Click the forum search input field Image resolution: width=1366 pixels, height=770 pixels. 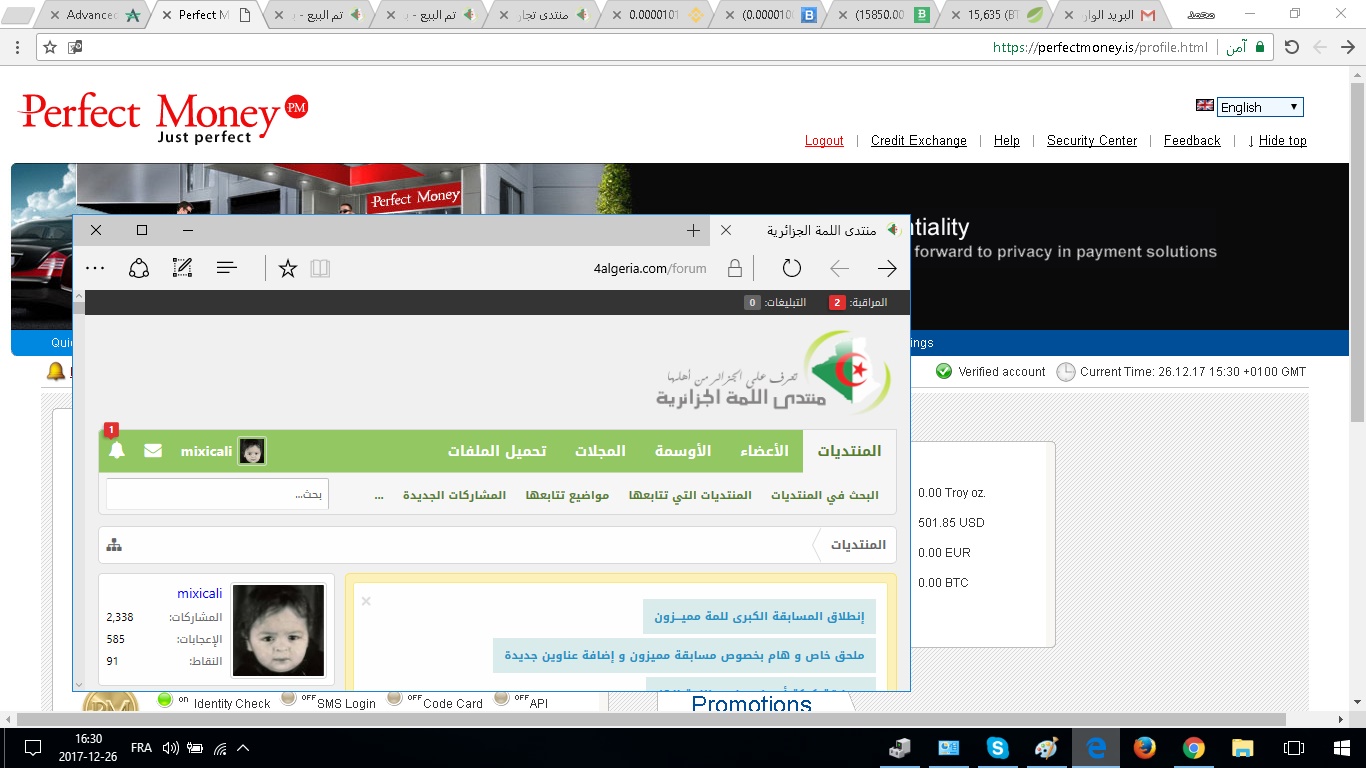tap(217, 494)
